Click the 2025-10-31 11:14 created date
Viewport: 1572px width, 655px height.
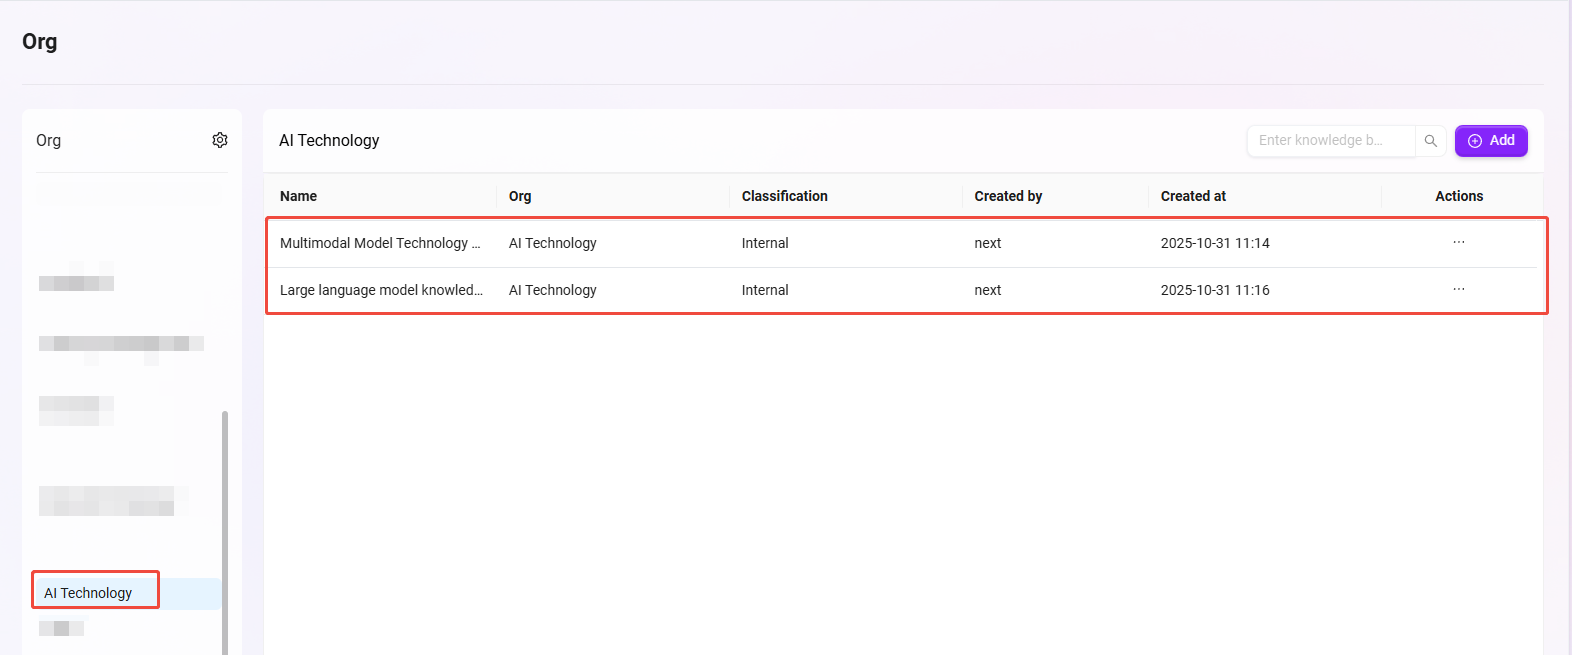click(x=1215, y=243)
